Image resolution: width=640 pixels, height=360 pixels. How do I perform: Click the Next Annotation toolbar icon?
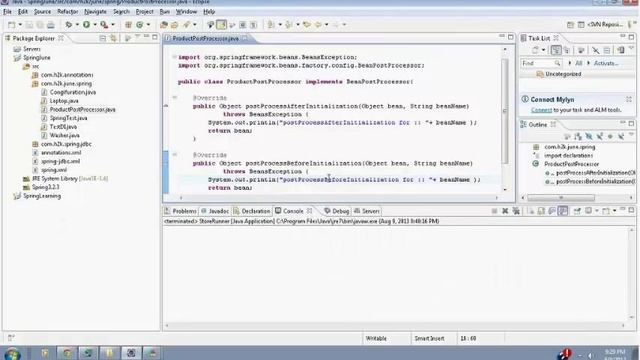point(271,25)
